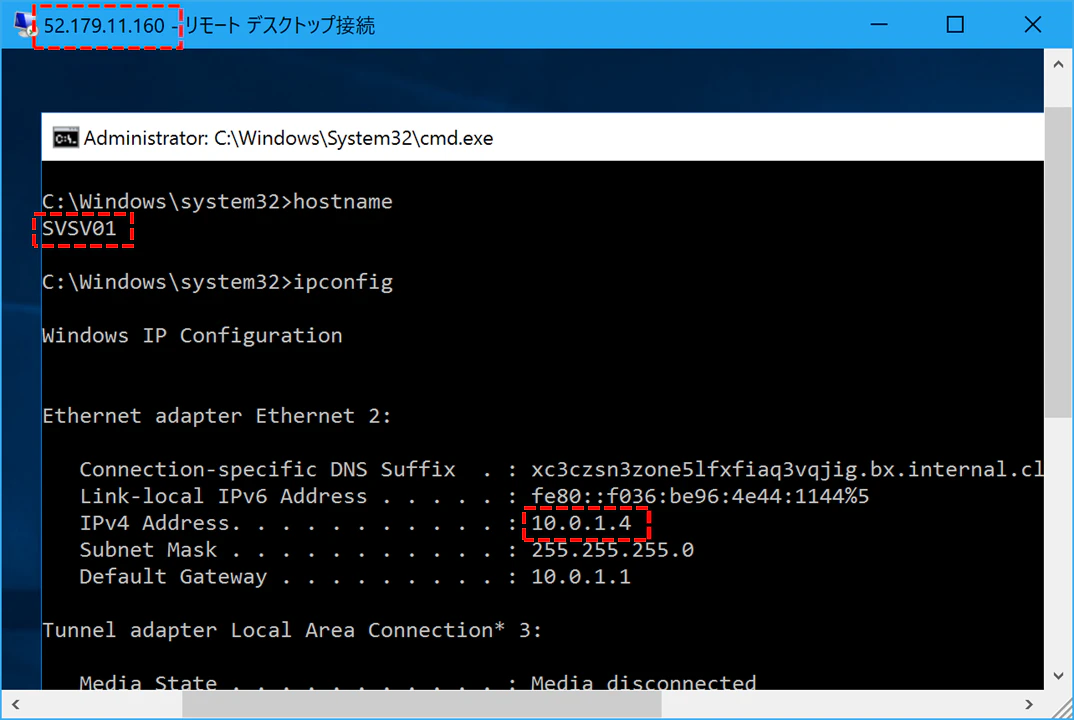The height and width of the screenshot is (720, 1074).
Task: Click the IPv4 address value 10.0.1.4
Action: [581, 523]
